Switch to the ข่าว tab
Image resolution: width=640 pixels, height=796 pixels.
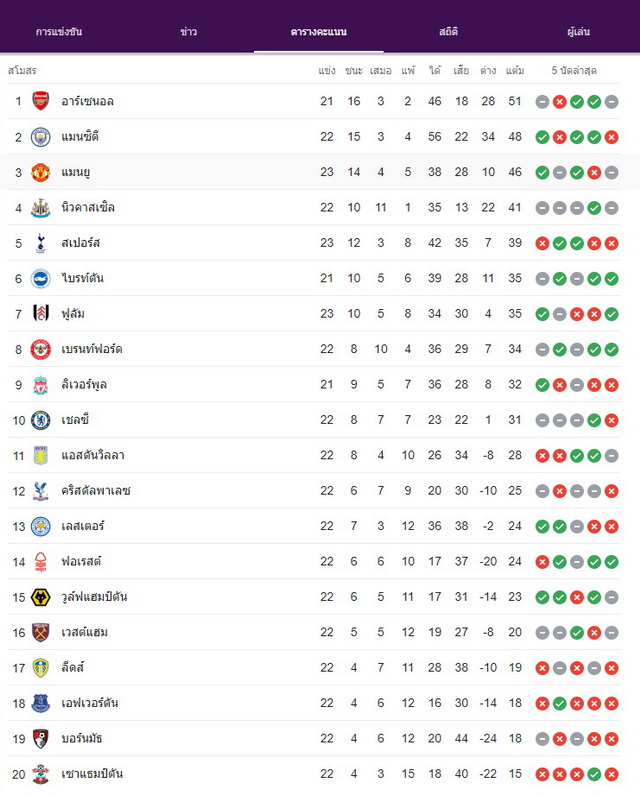(x=188, y=31)
